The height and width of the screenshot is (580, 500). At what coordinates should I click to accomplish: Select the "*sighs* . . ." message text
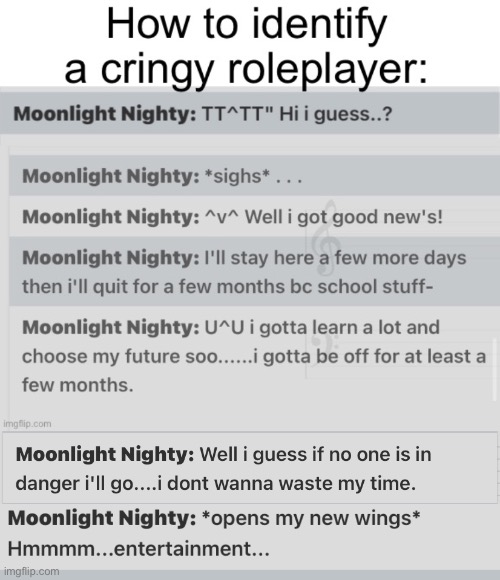click(254, 176)
